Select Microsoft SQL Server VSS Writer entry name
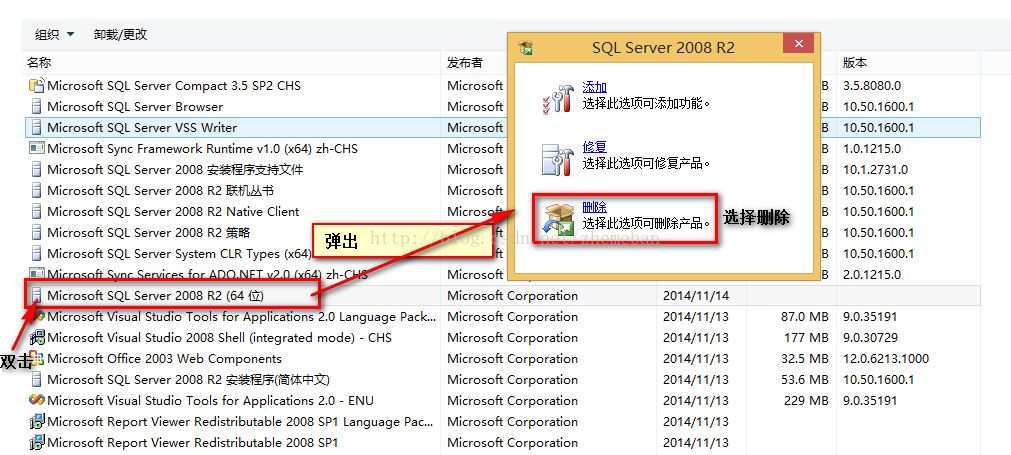 tap(142, 128)
